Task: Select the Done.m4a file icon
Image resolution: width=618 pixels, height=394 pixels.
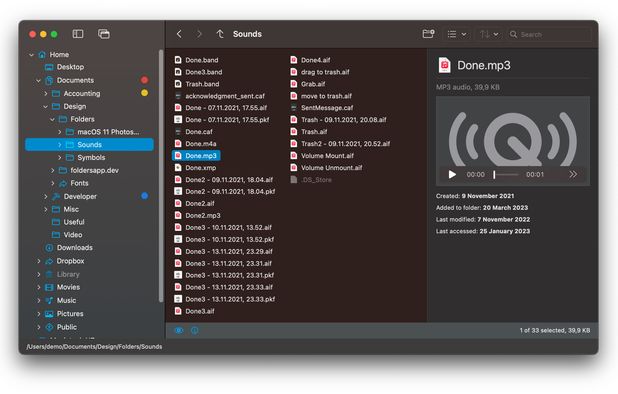Action: [178, 143]
